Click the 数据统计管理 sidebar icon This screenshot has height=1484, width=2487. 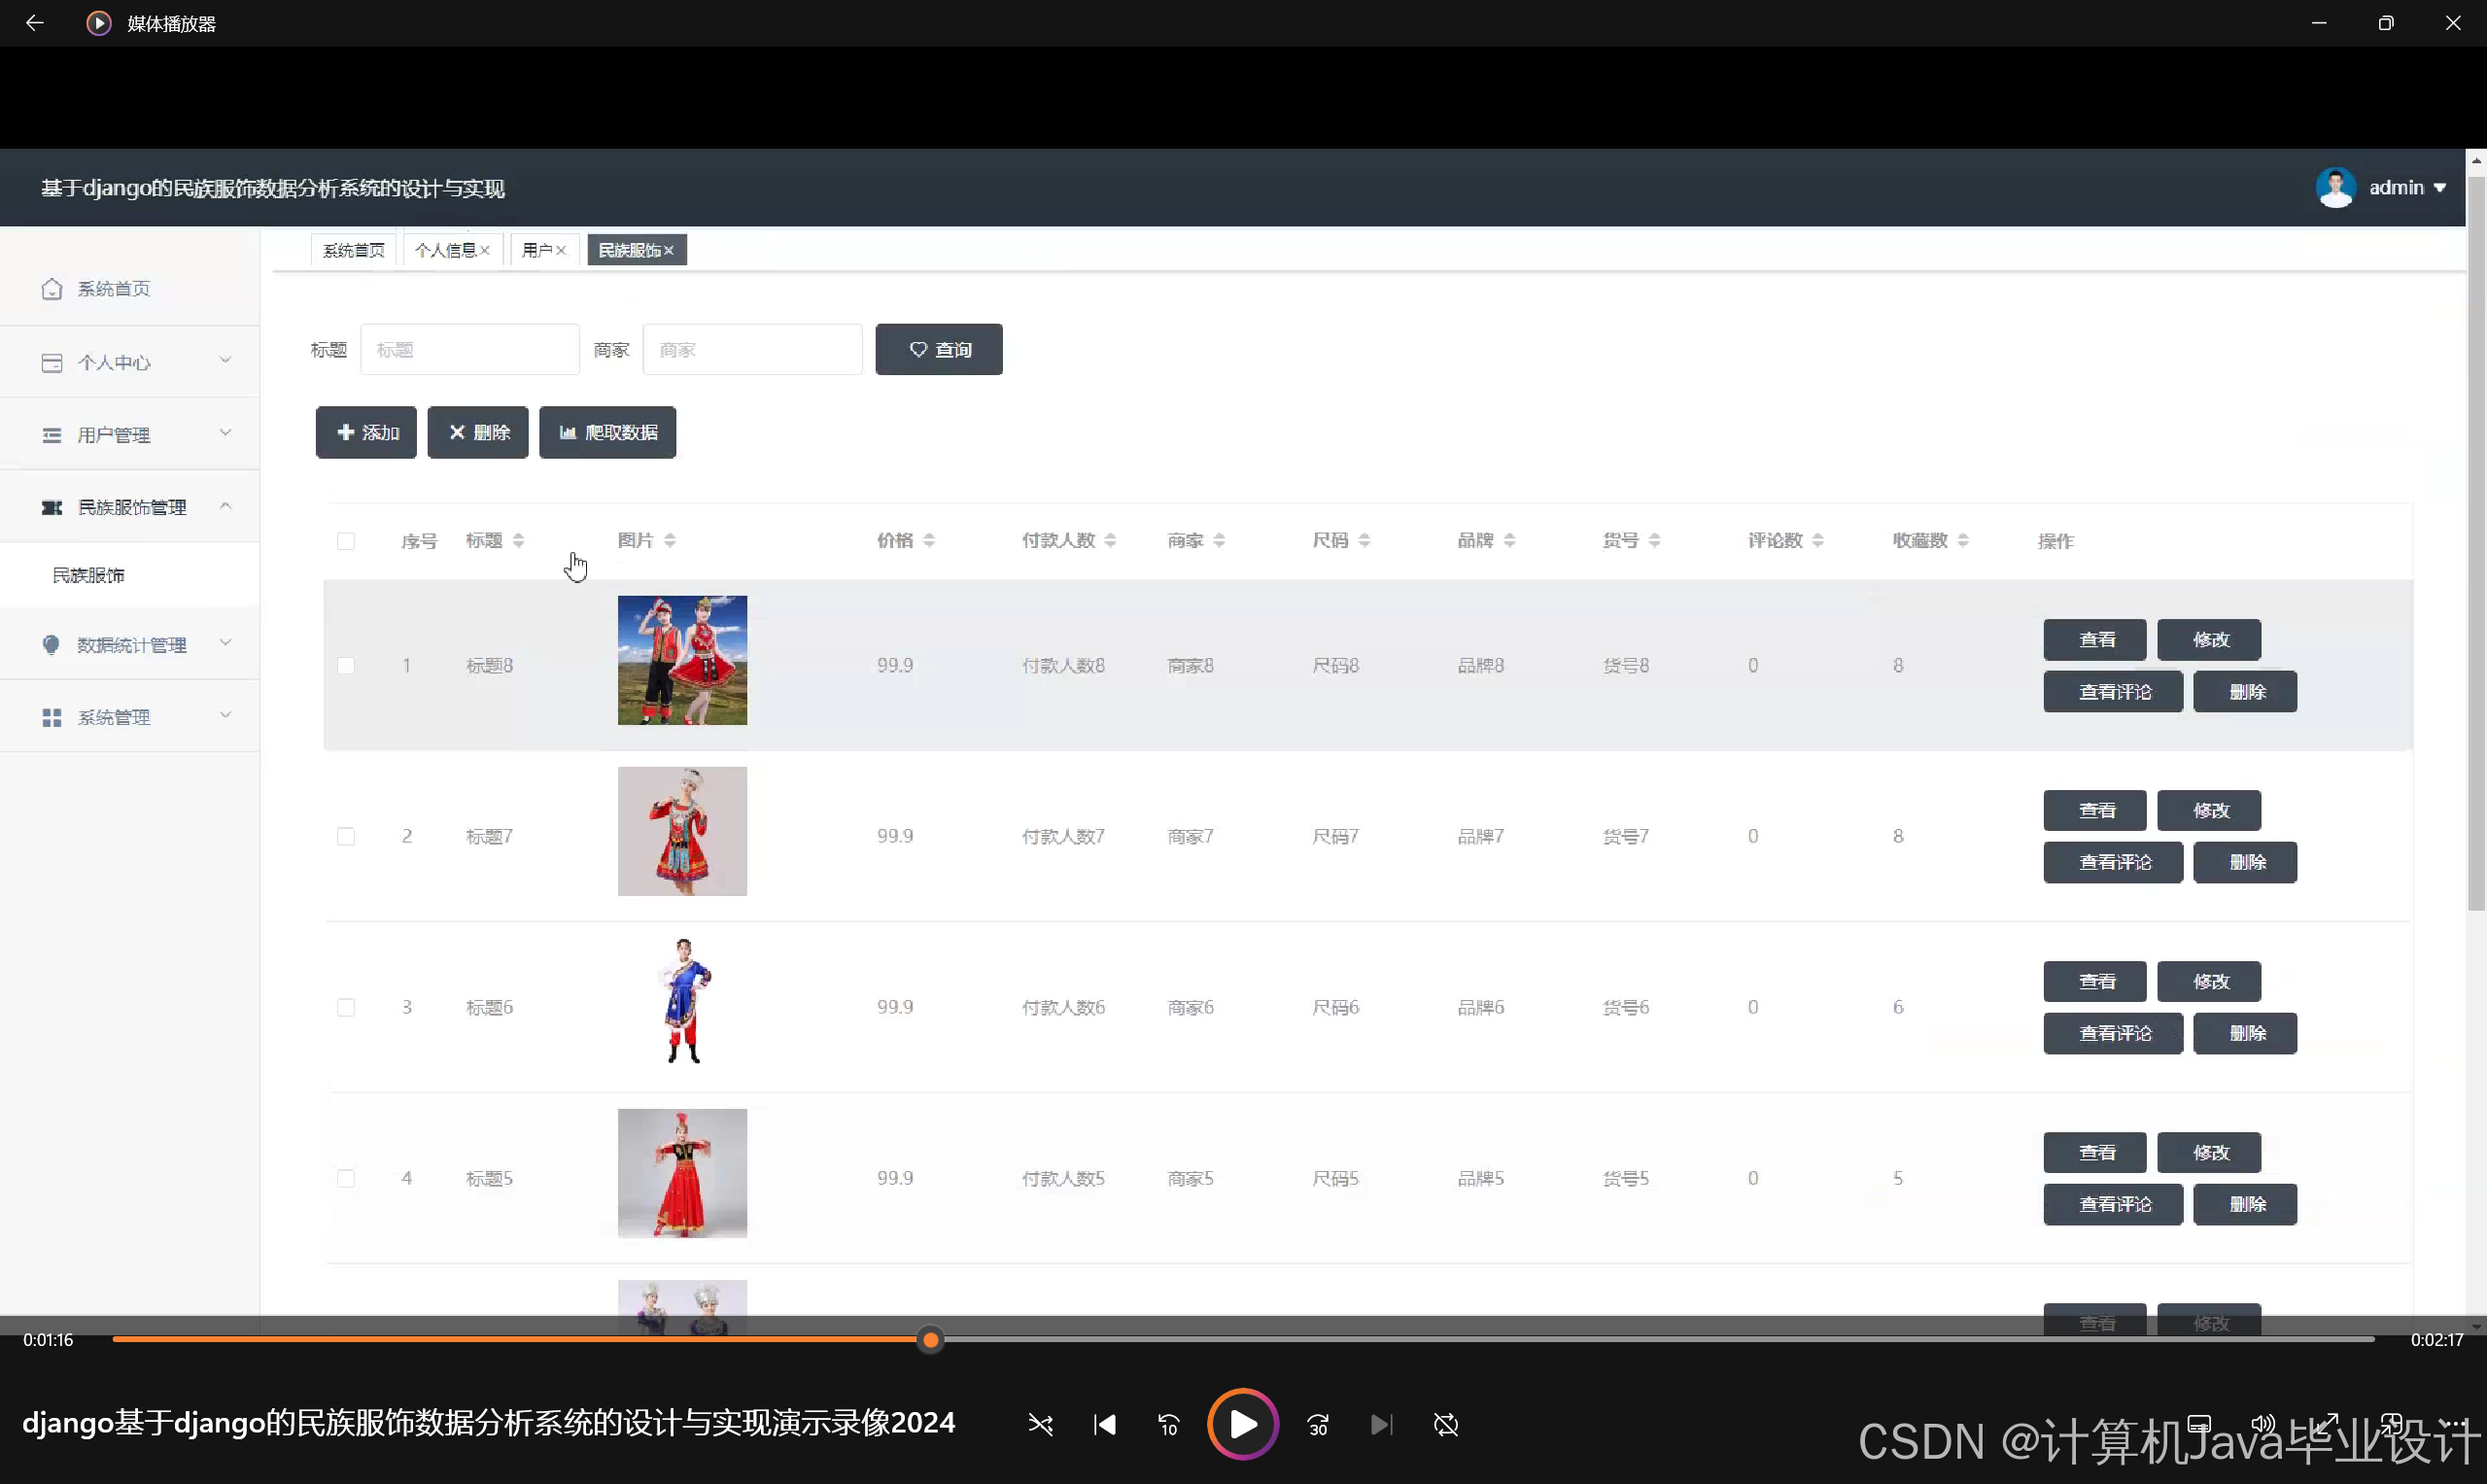tap(52, 645)
